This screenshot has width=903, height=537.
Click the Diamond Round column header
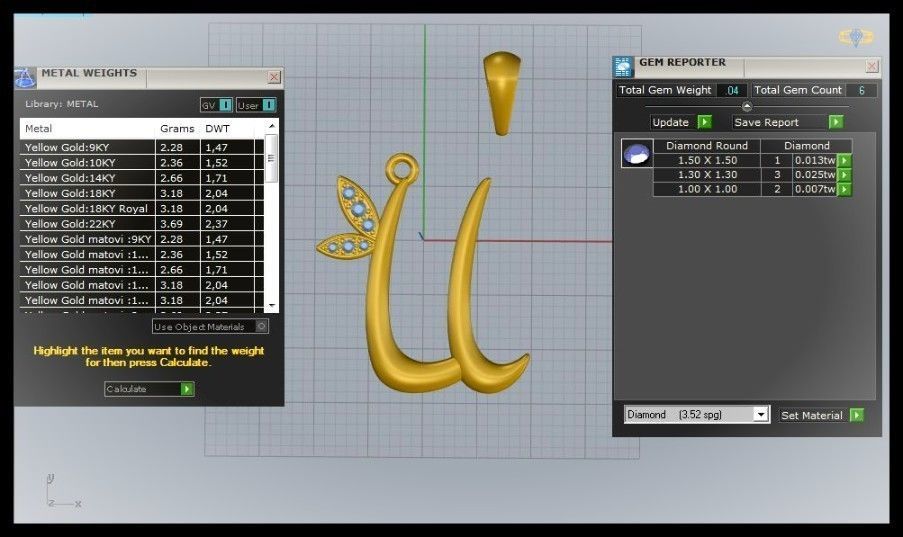707,146
